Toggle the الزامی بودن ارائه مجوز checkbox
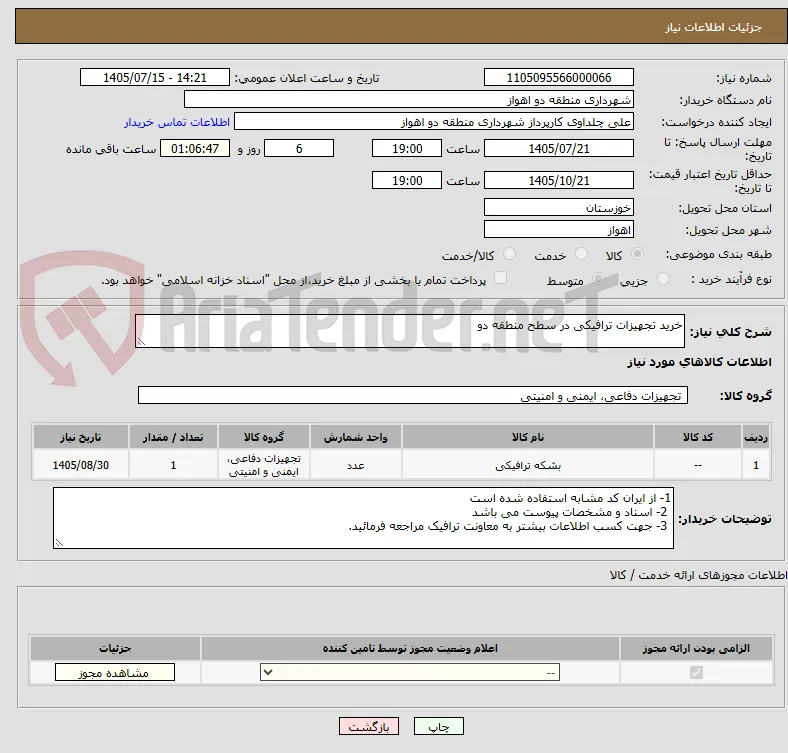Screen dimensions: 788x753 [x=696, y=672]
